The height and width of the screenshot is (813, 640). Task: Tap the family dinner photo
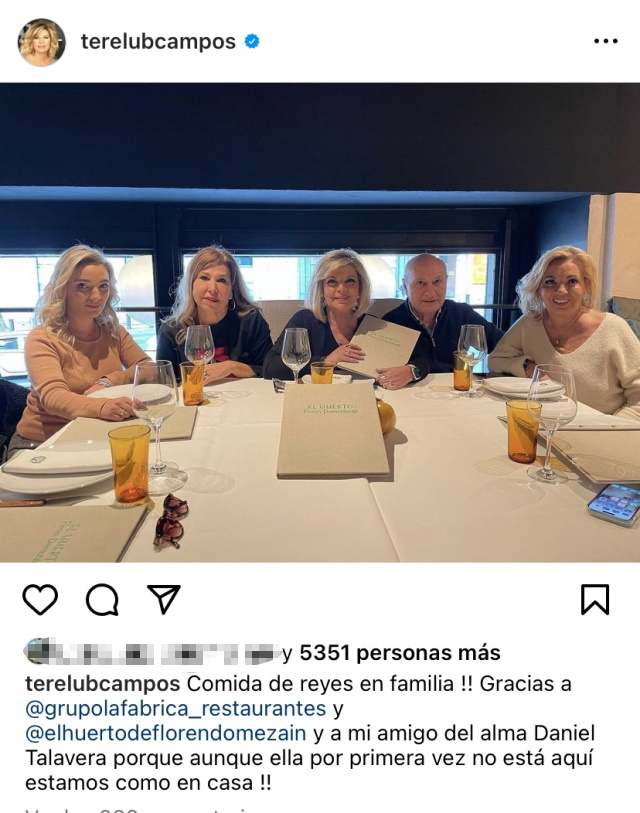(x=320, y=323)
